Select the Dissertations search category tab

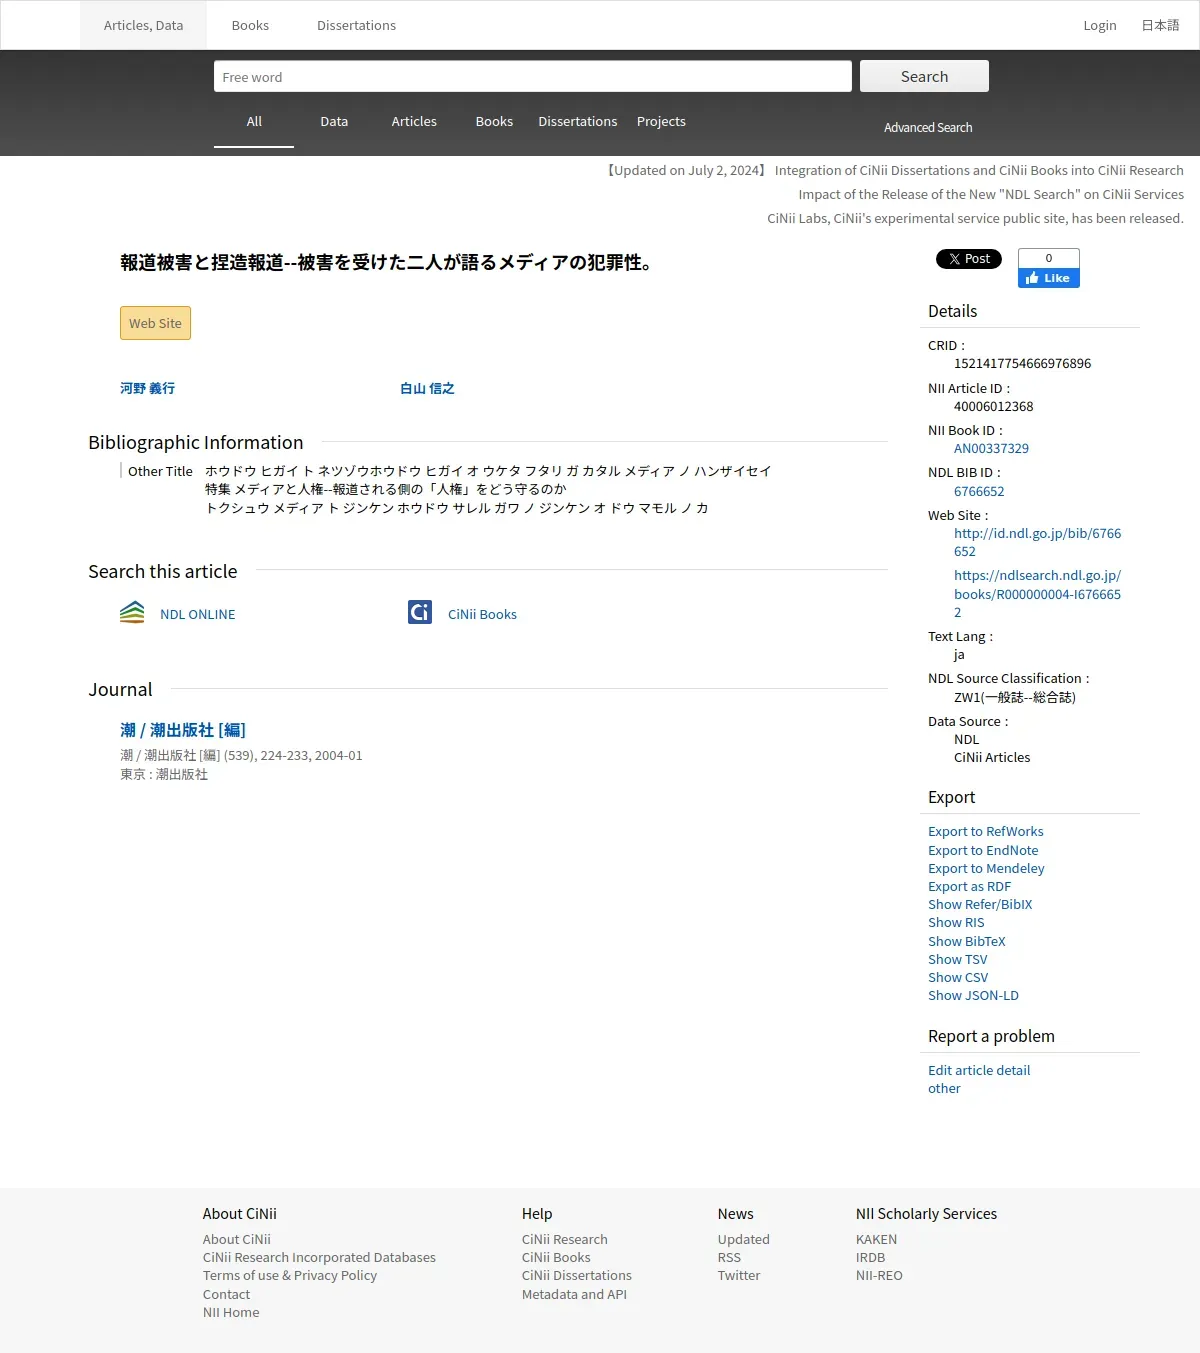[578, 121]
